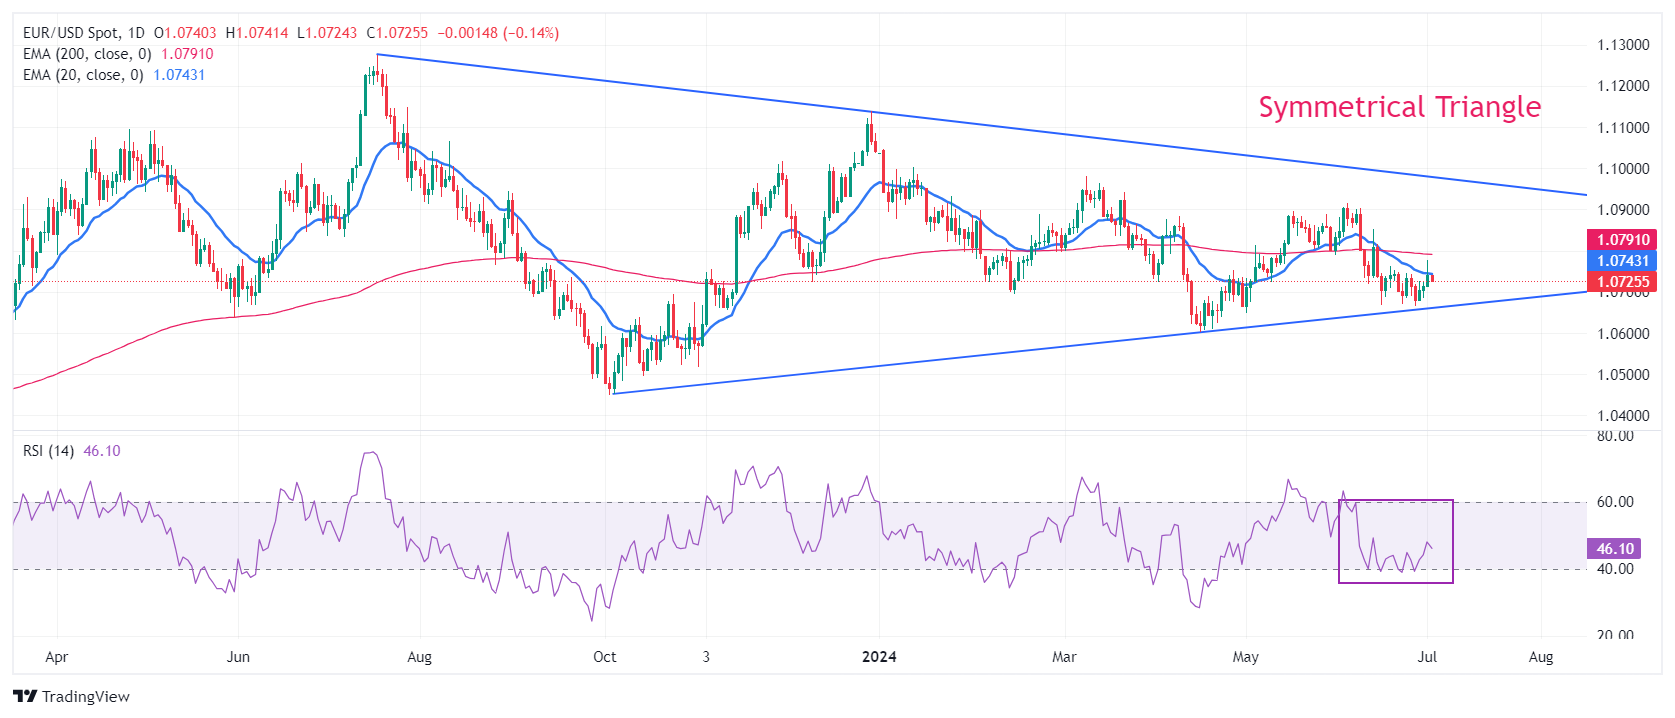Click the red 1.07255 current price label

coord(1622,282)
